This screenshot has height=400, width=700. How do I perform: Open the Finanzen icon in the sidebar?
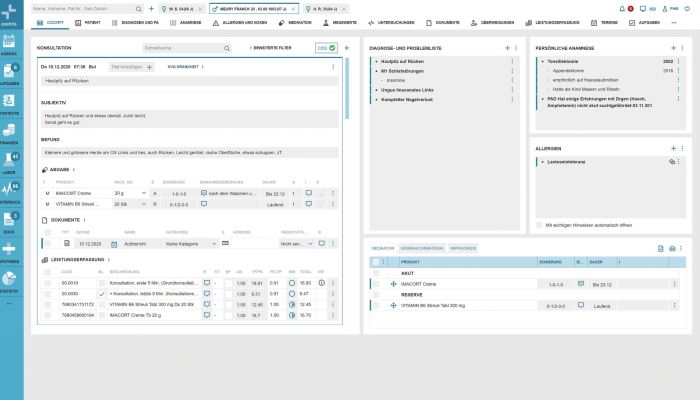click(9, 130)
